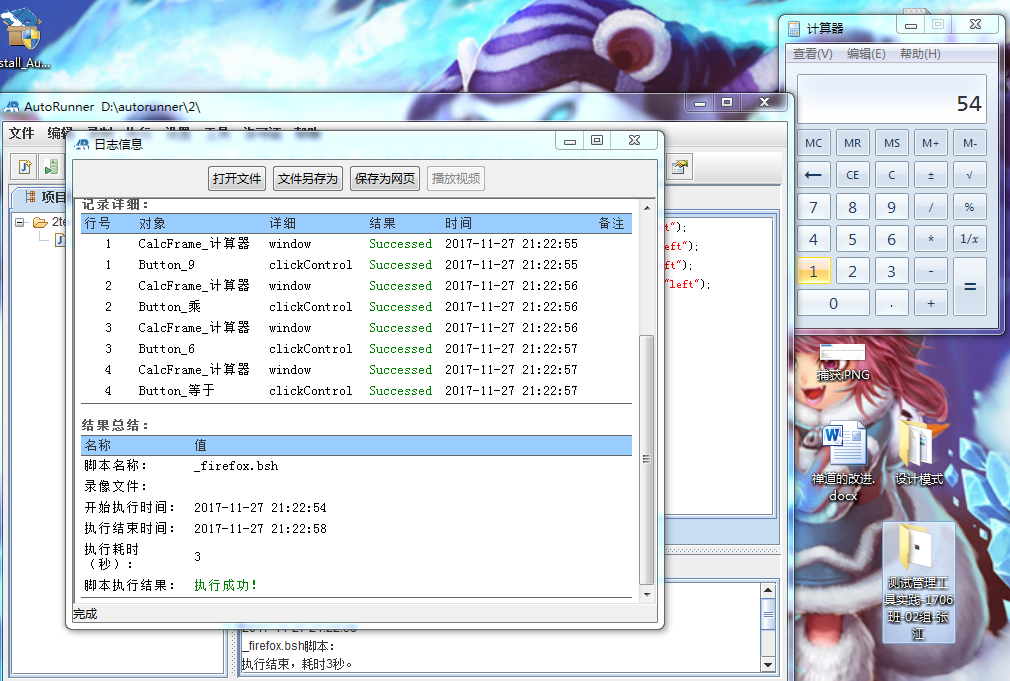Click the minus key in Calculator
The height and width of the screenshot is (681, 1010).
point(931,271)
